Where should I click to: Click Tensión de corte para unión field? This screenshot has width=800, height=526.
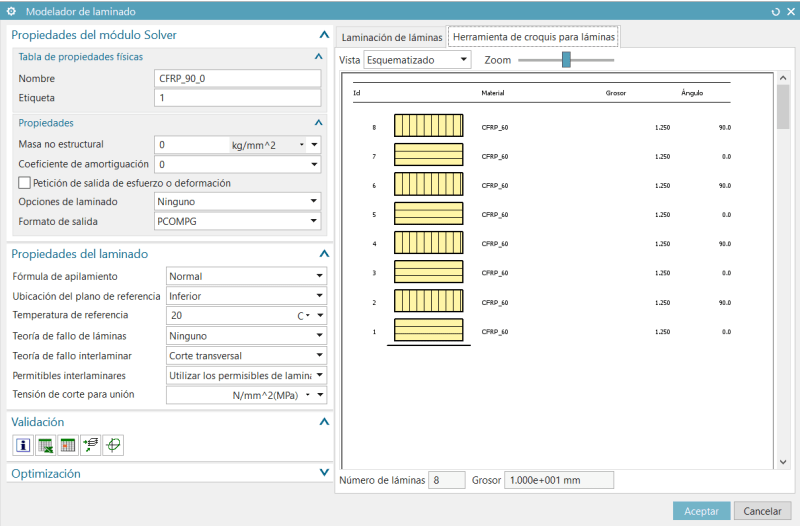tap(198, 395)
